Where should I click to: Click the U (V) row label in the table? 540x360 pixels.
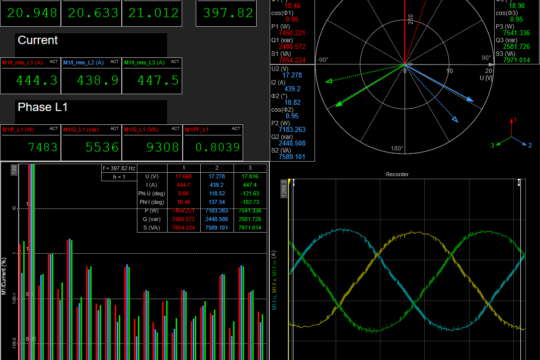pos(152,176)
